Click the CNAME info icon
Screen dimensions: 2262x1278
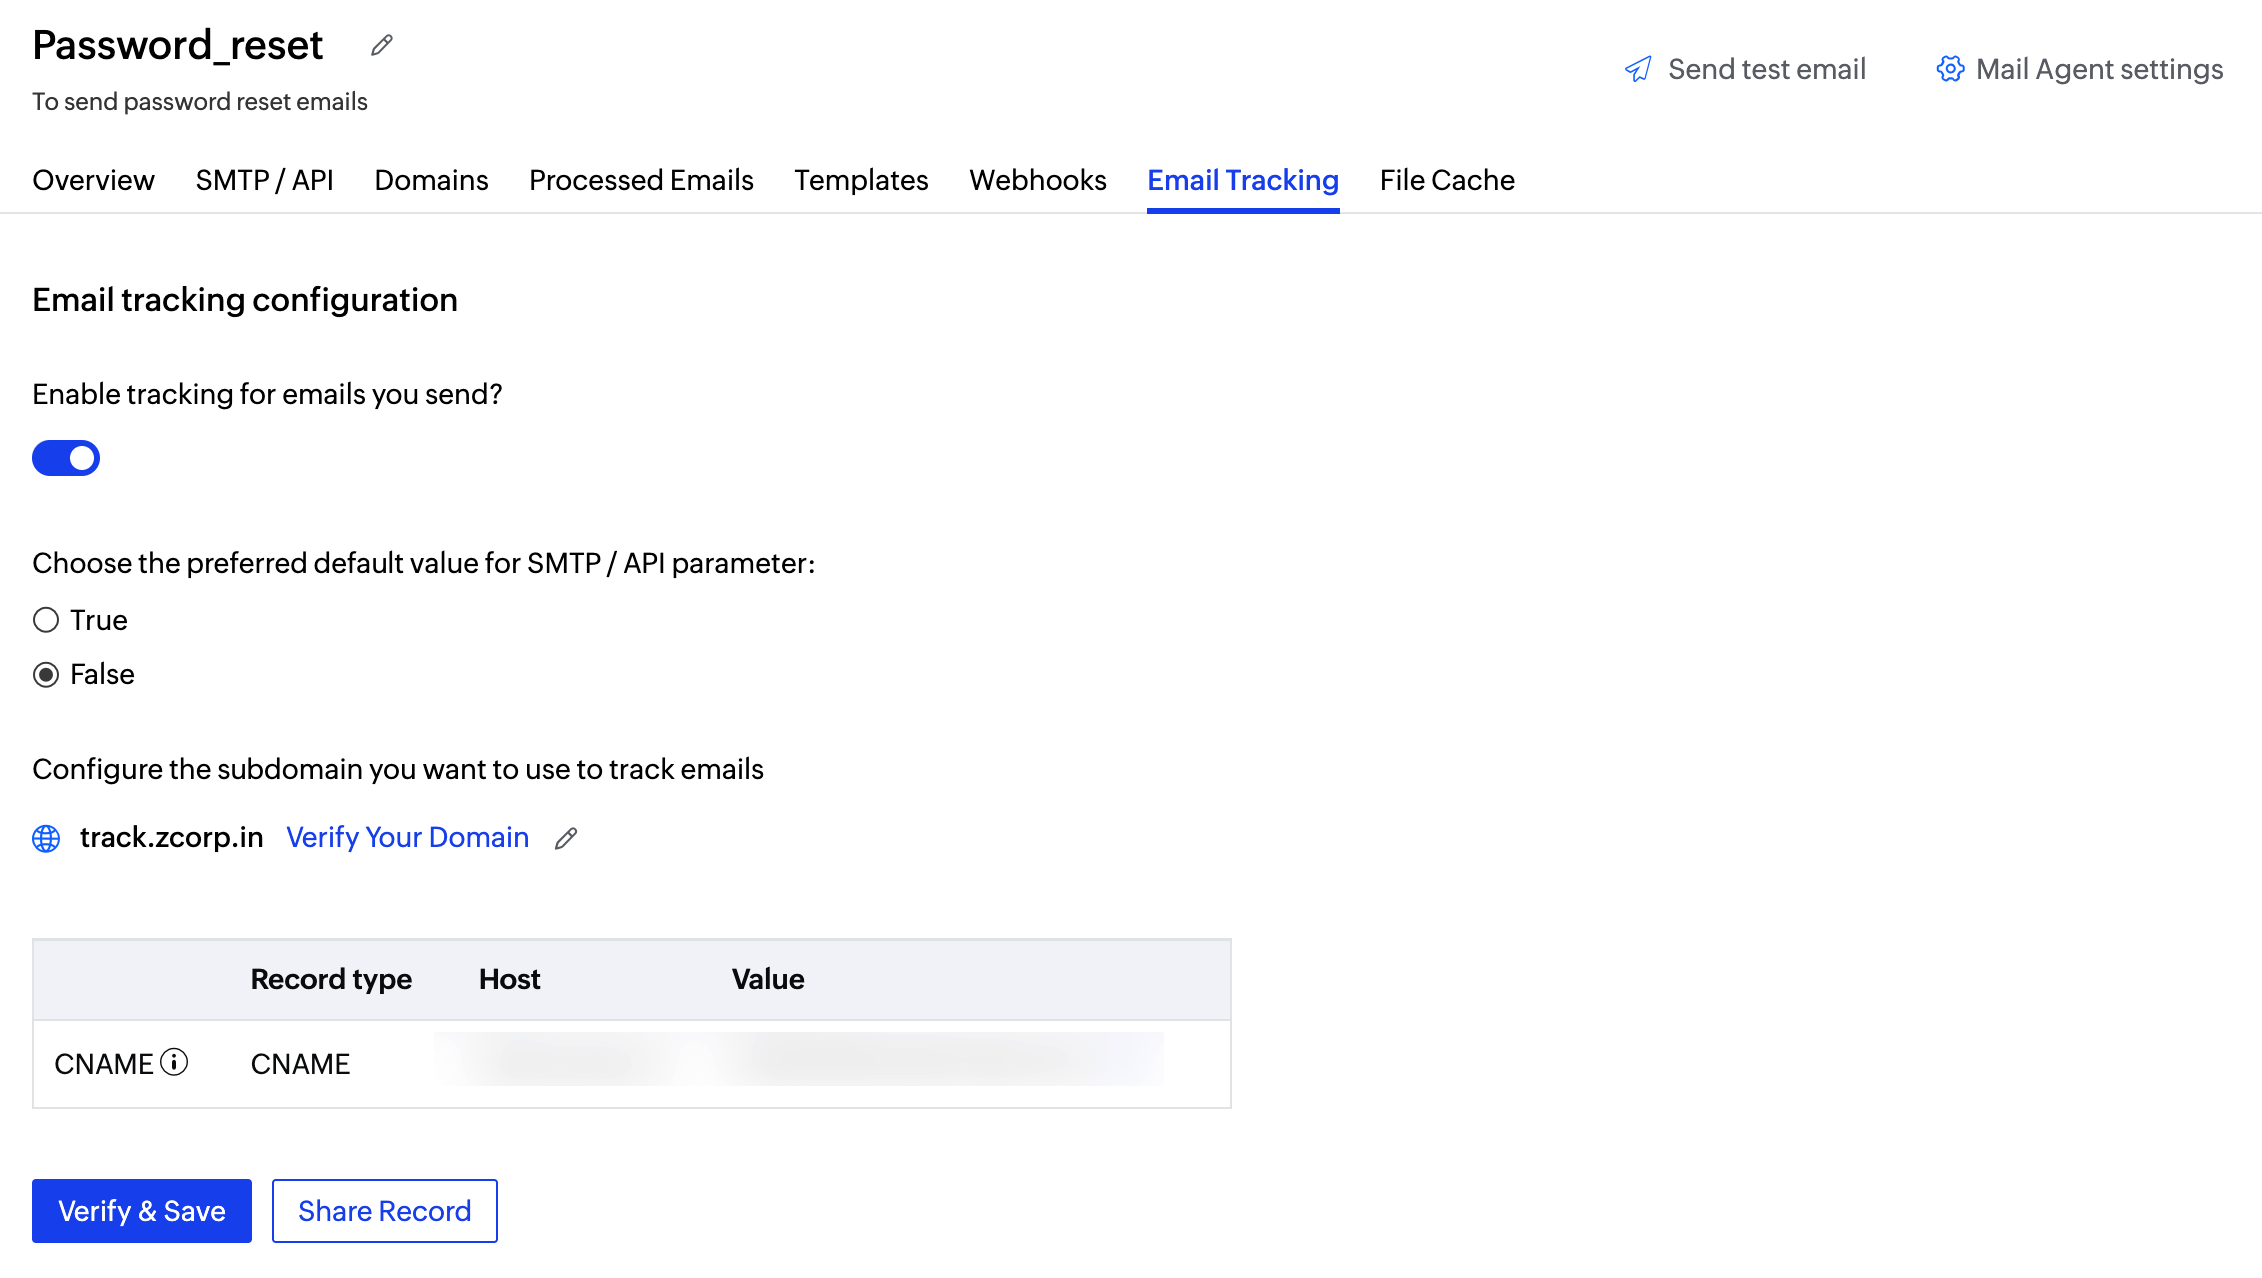[174, 1062]
